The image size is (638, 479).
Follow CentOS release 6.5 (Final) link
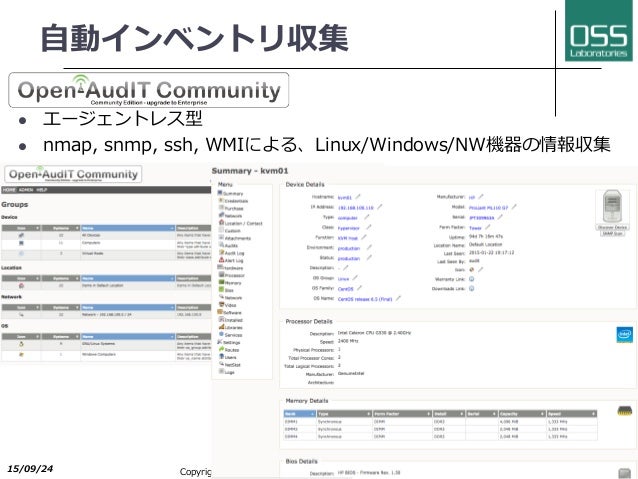coord(365,299)
